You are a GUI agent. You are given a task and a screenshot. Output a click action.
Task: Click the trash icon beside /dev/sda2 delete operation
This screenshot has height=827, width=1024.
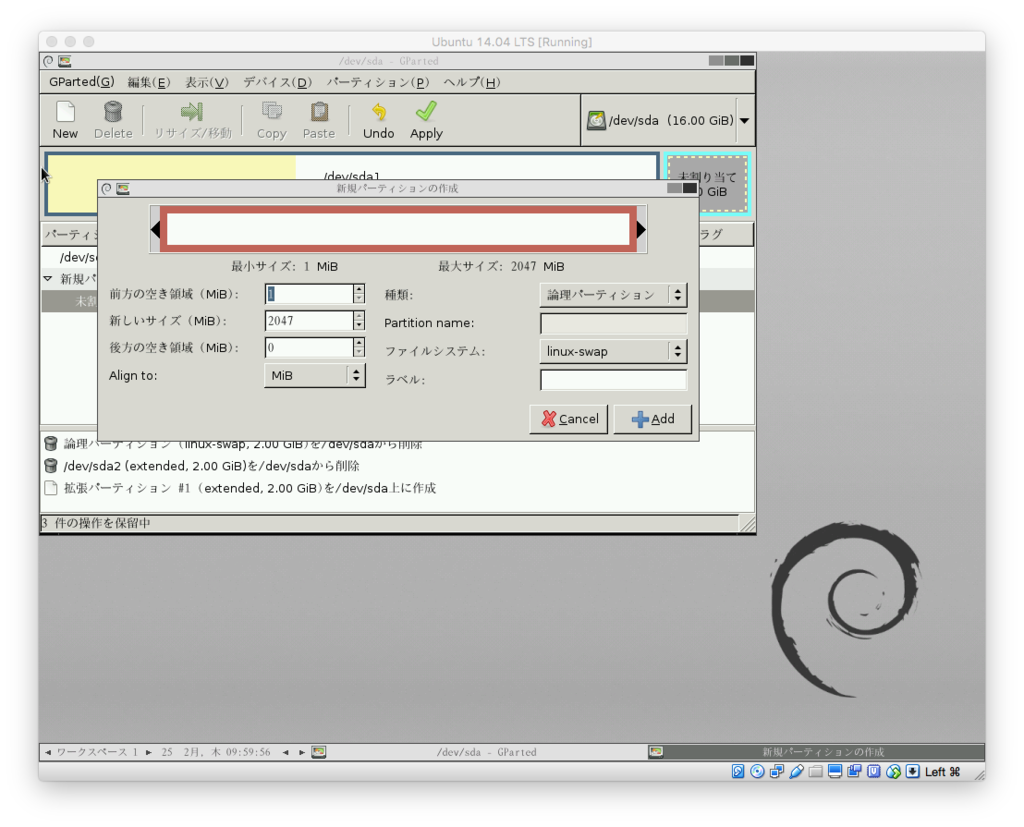pos(51,466)
